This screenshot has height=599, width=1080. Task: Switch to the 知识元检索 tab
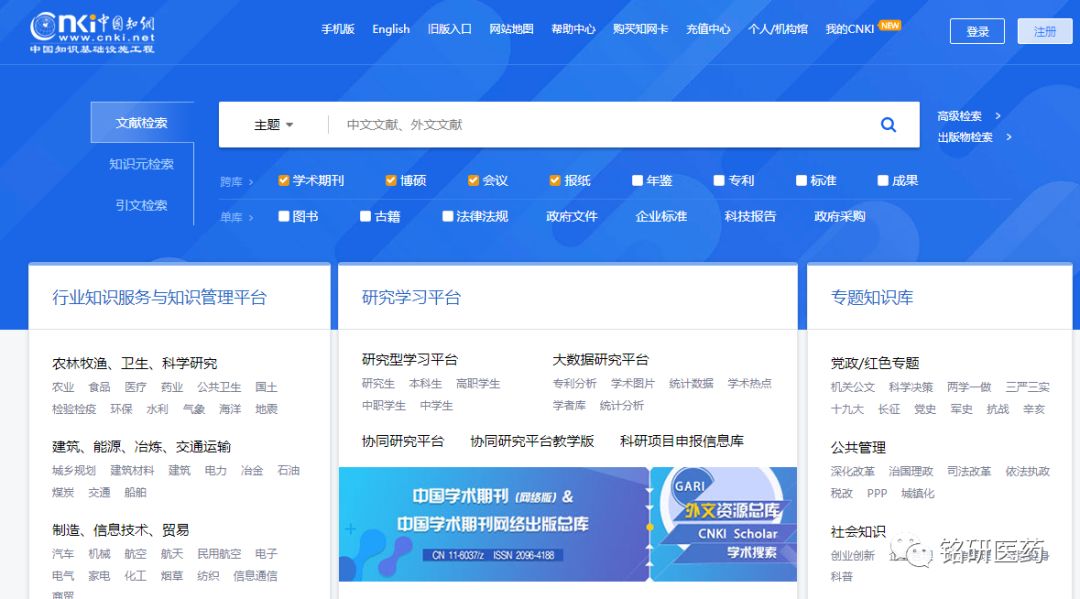pyautogui.click(x=141, y=164)
